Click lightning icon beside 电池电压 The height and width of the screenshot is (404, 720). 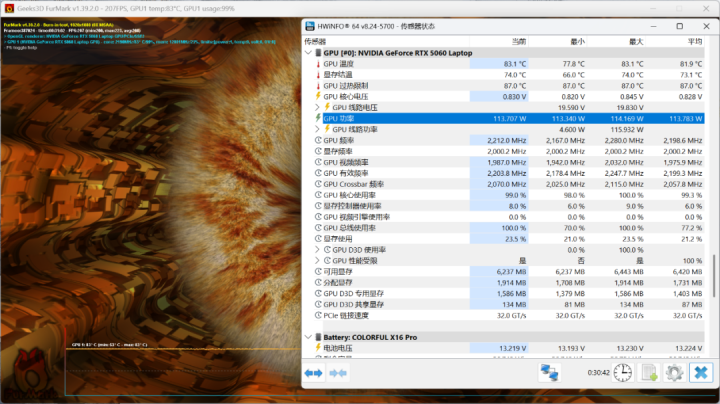click(x=318, y=348)
